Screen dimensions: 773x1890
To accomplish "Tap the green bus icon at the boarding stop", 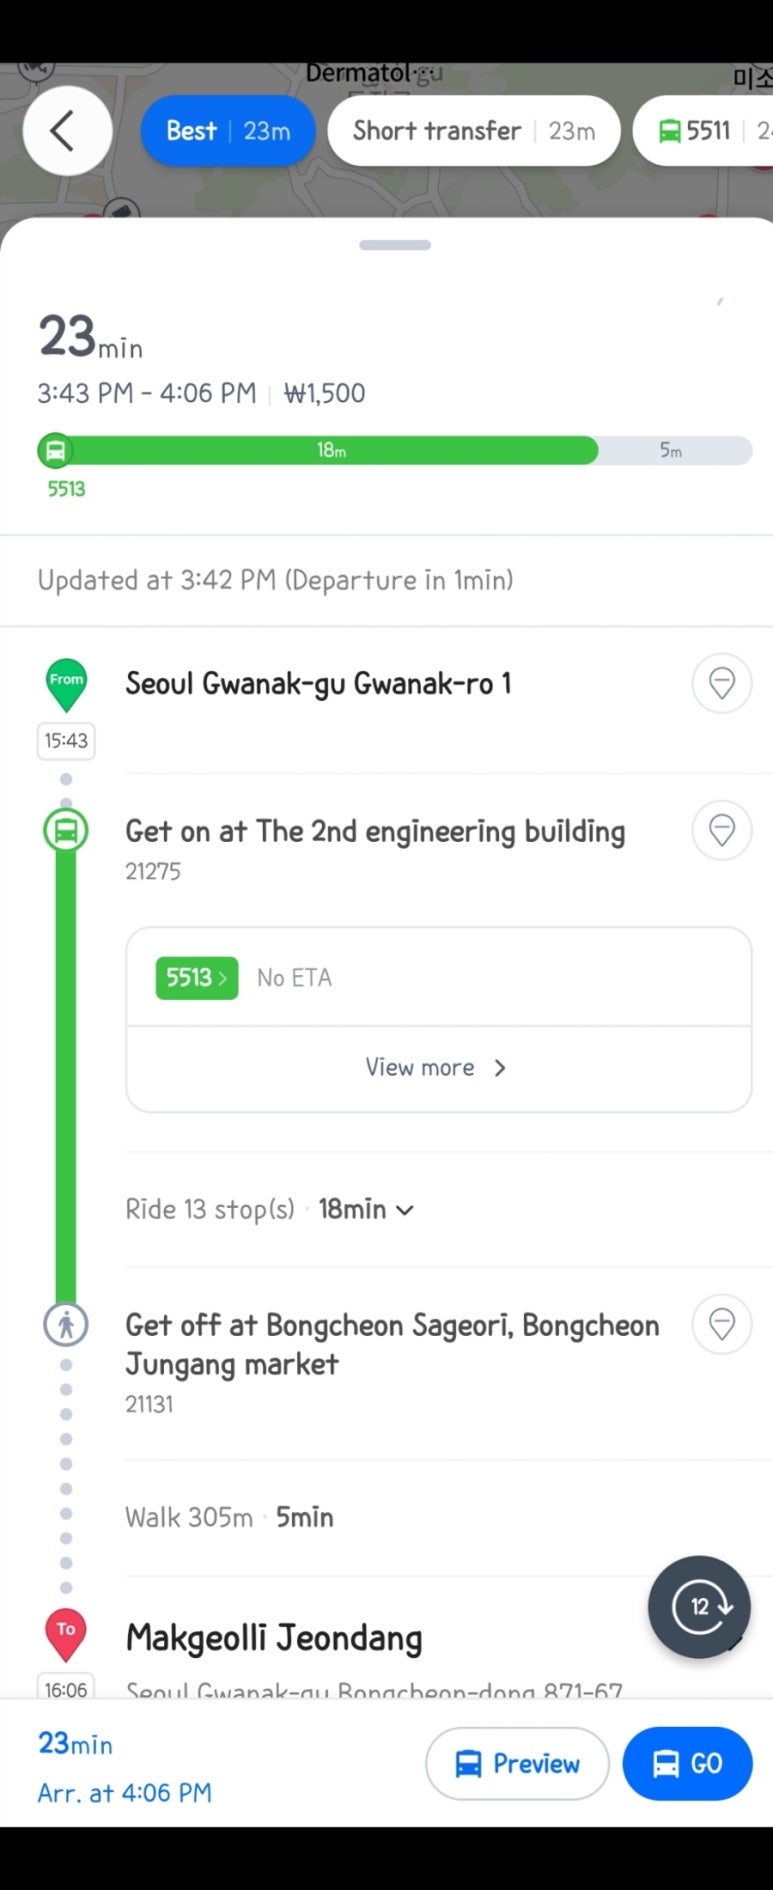I will [66, 831].
